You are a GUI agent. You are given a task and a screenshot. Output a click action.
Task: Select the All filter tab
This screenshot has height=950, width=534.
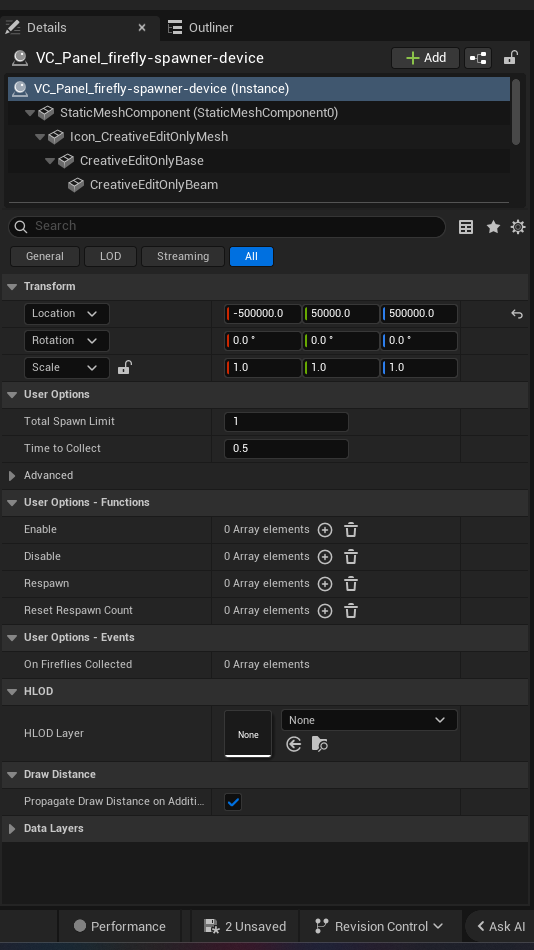pos(251,256)
